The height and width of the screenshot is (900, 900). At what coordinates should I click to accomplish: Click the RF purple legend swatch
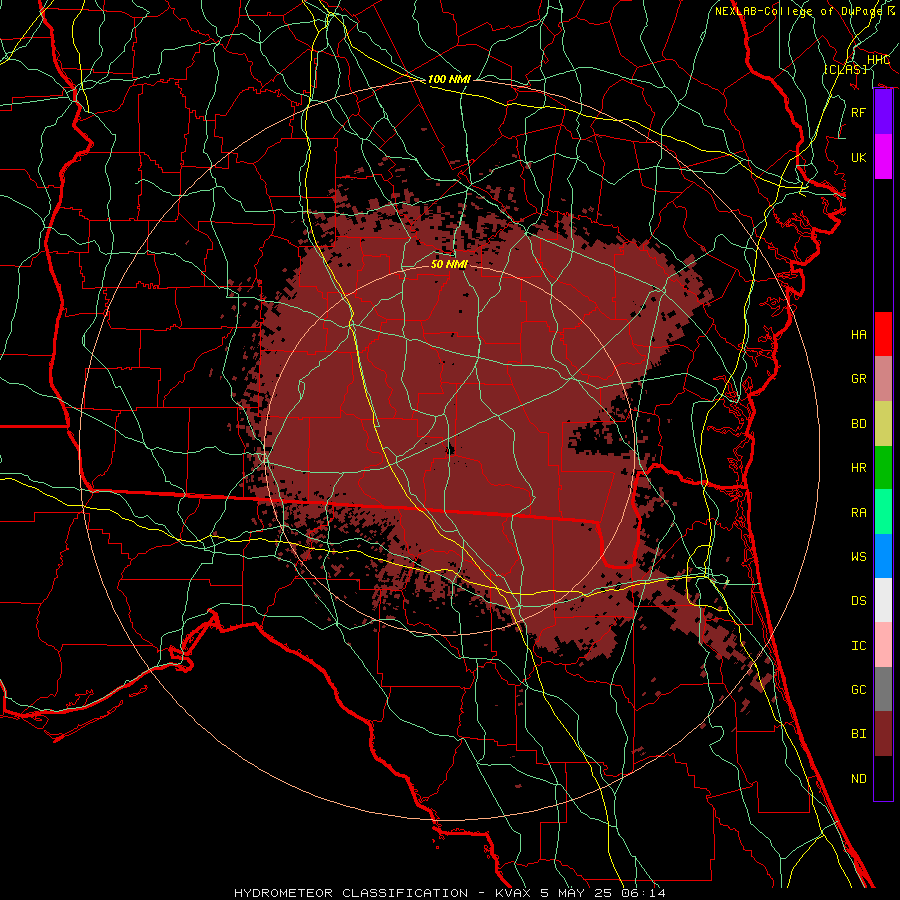(x=883, y=112)
